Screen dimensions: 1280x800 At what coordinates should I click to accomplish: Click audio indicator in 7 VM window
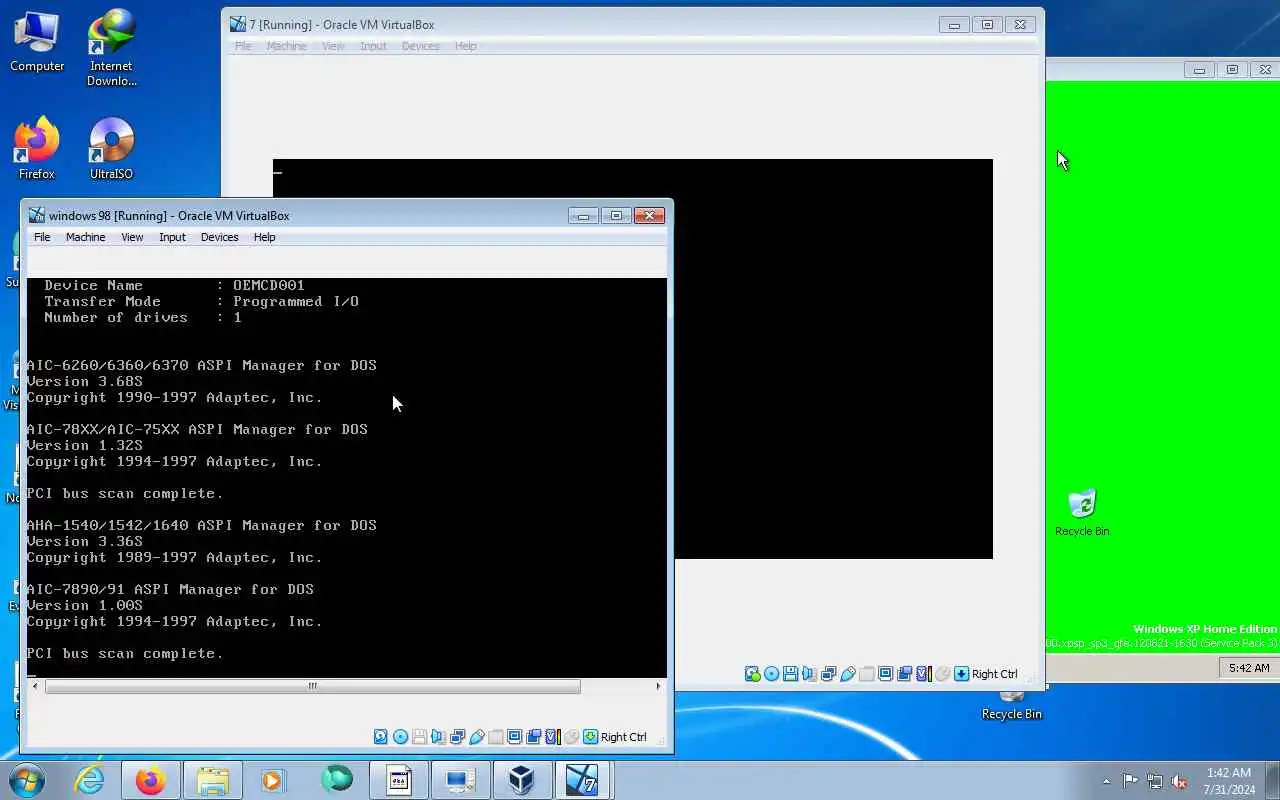[809, 674]
